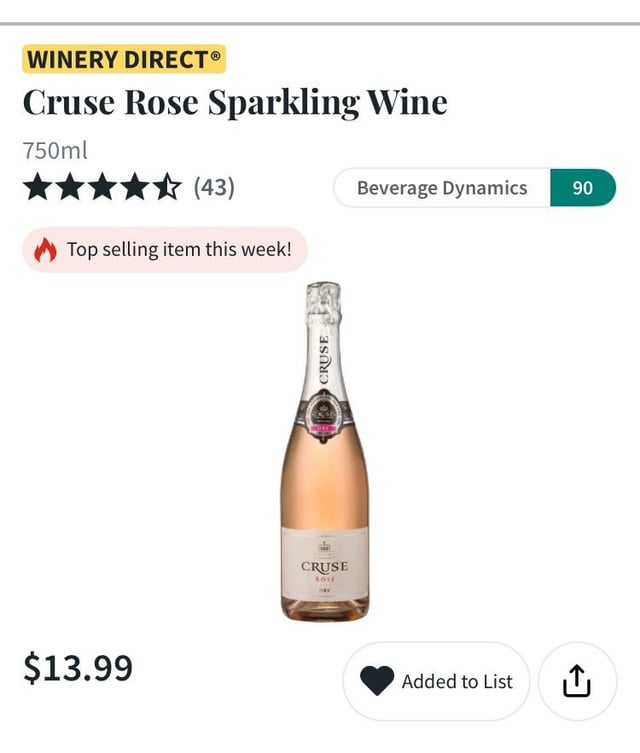
Task: Click the silver foil top of the bottle
Action: pyautogui.click(x=323, y=301)
